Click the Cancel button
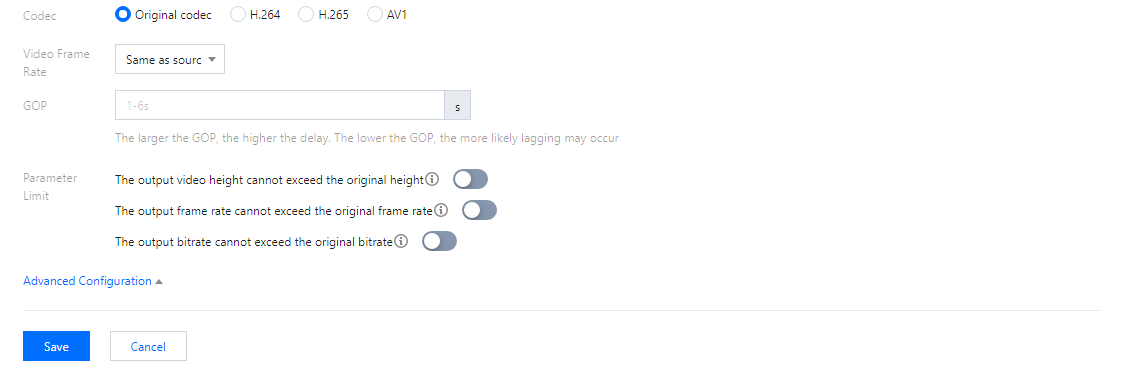 tap(148, 346)
